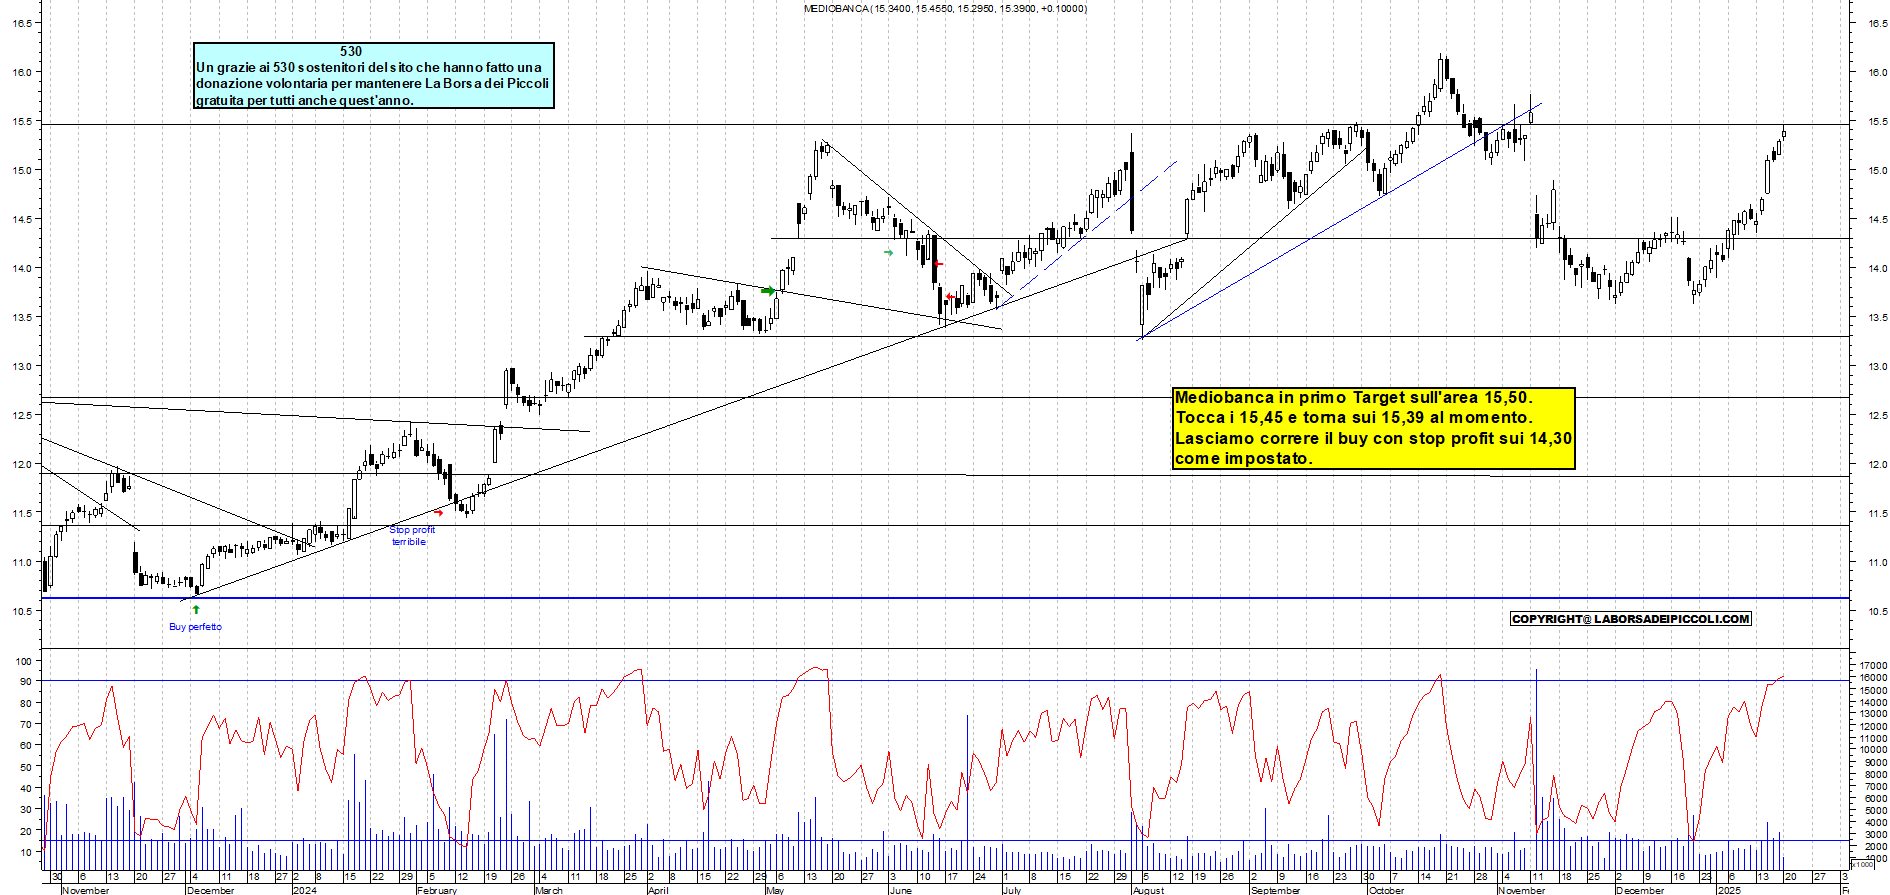Click the red arrow near 'Stop profit terribile'

pyautogui.click(x=438, y=512)
